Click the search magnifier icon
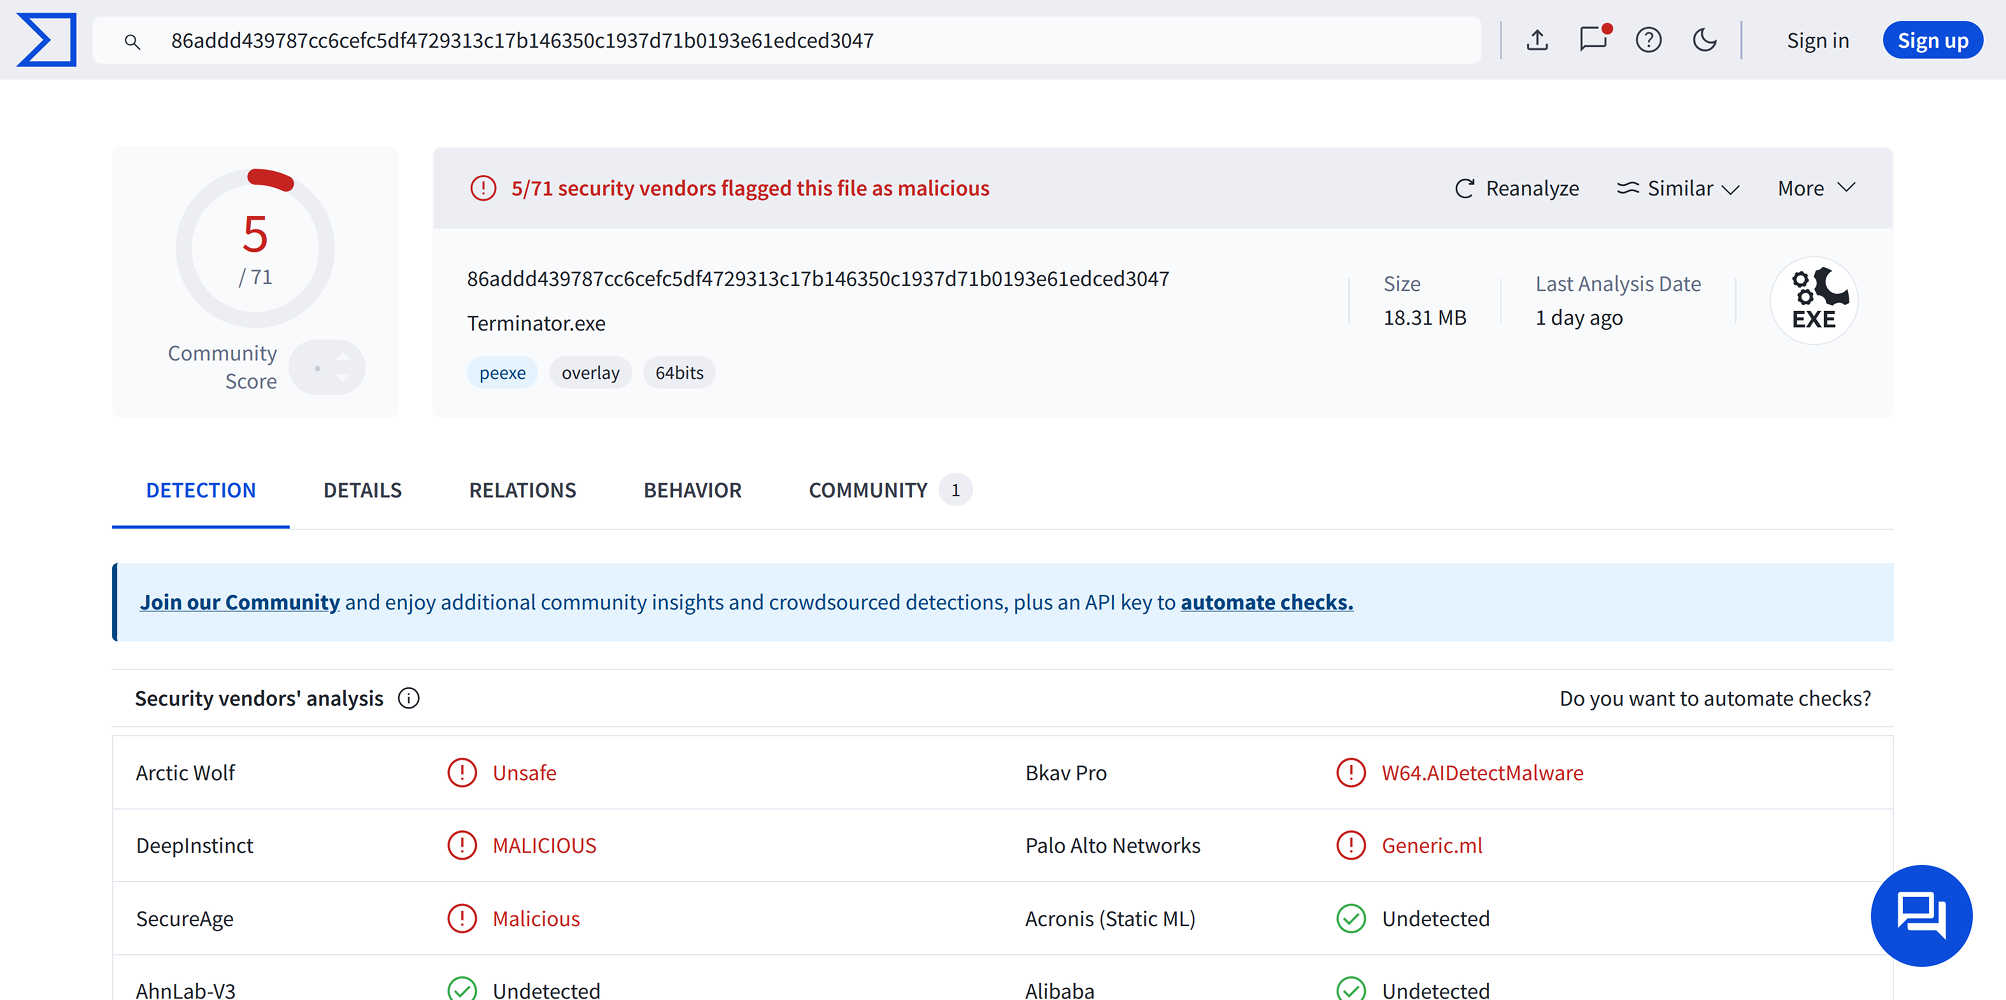The width and height of the screenshot is (2006, 1000). click(x=133, y=41)
